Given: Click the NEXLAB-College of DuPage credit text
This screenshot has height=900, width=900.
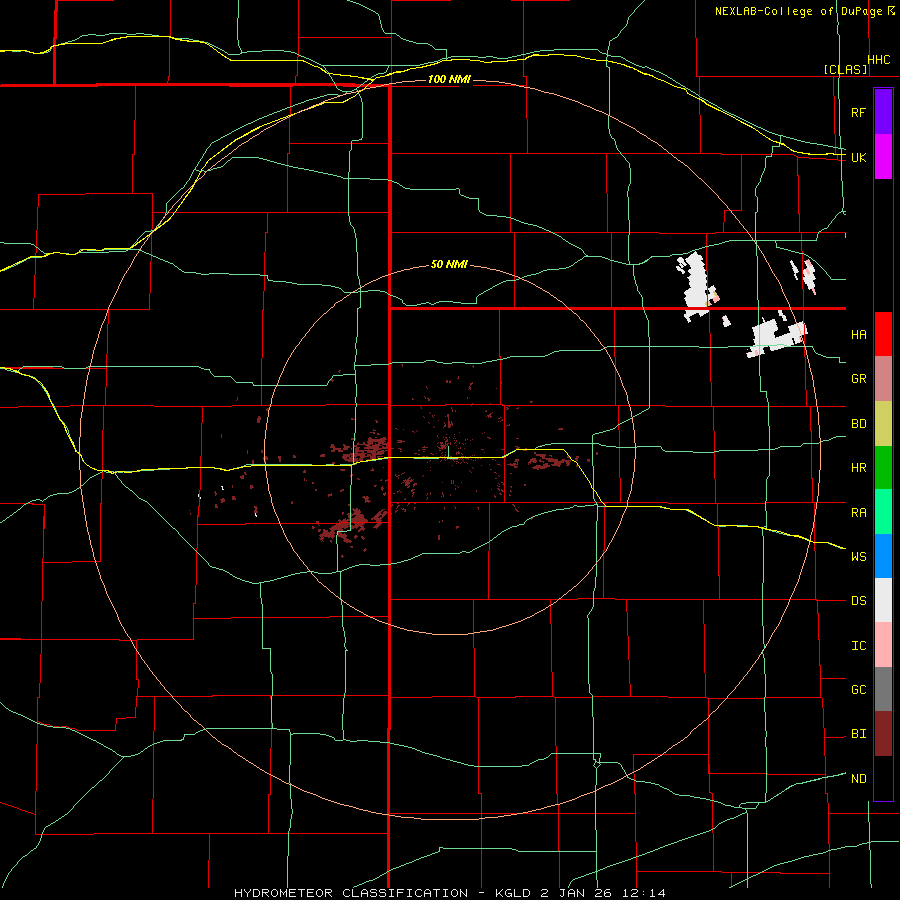Looking at the screenshot, I should [x=800, y=11].
